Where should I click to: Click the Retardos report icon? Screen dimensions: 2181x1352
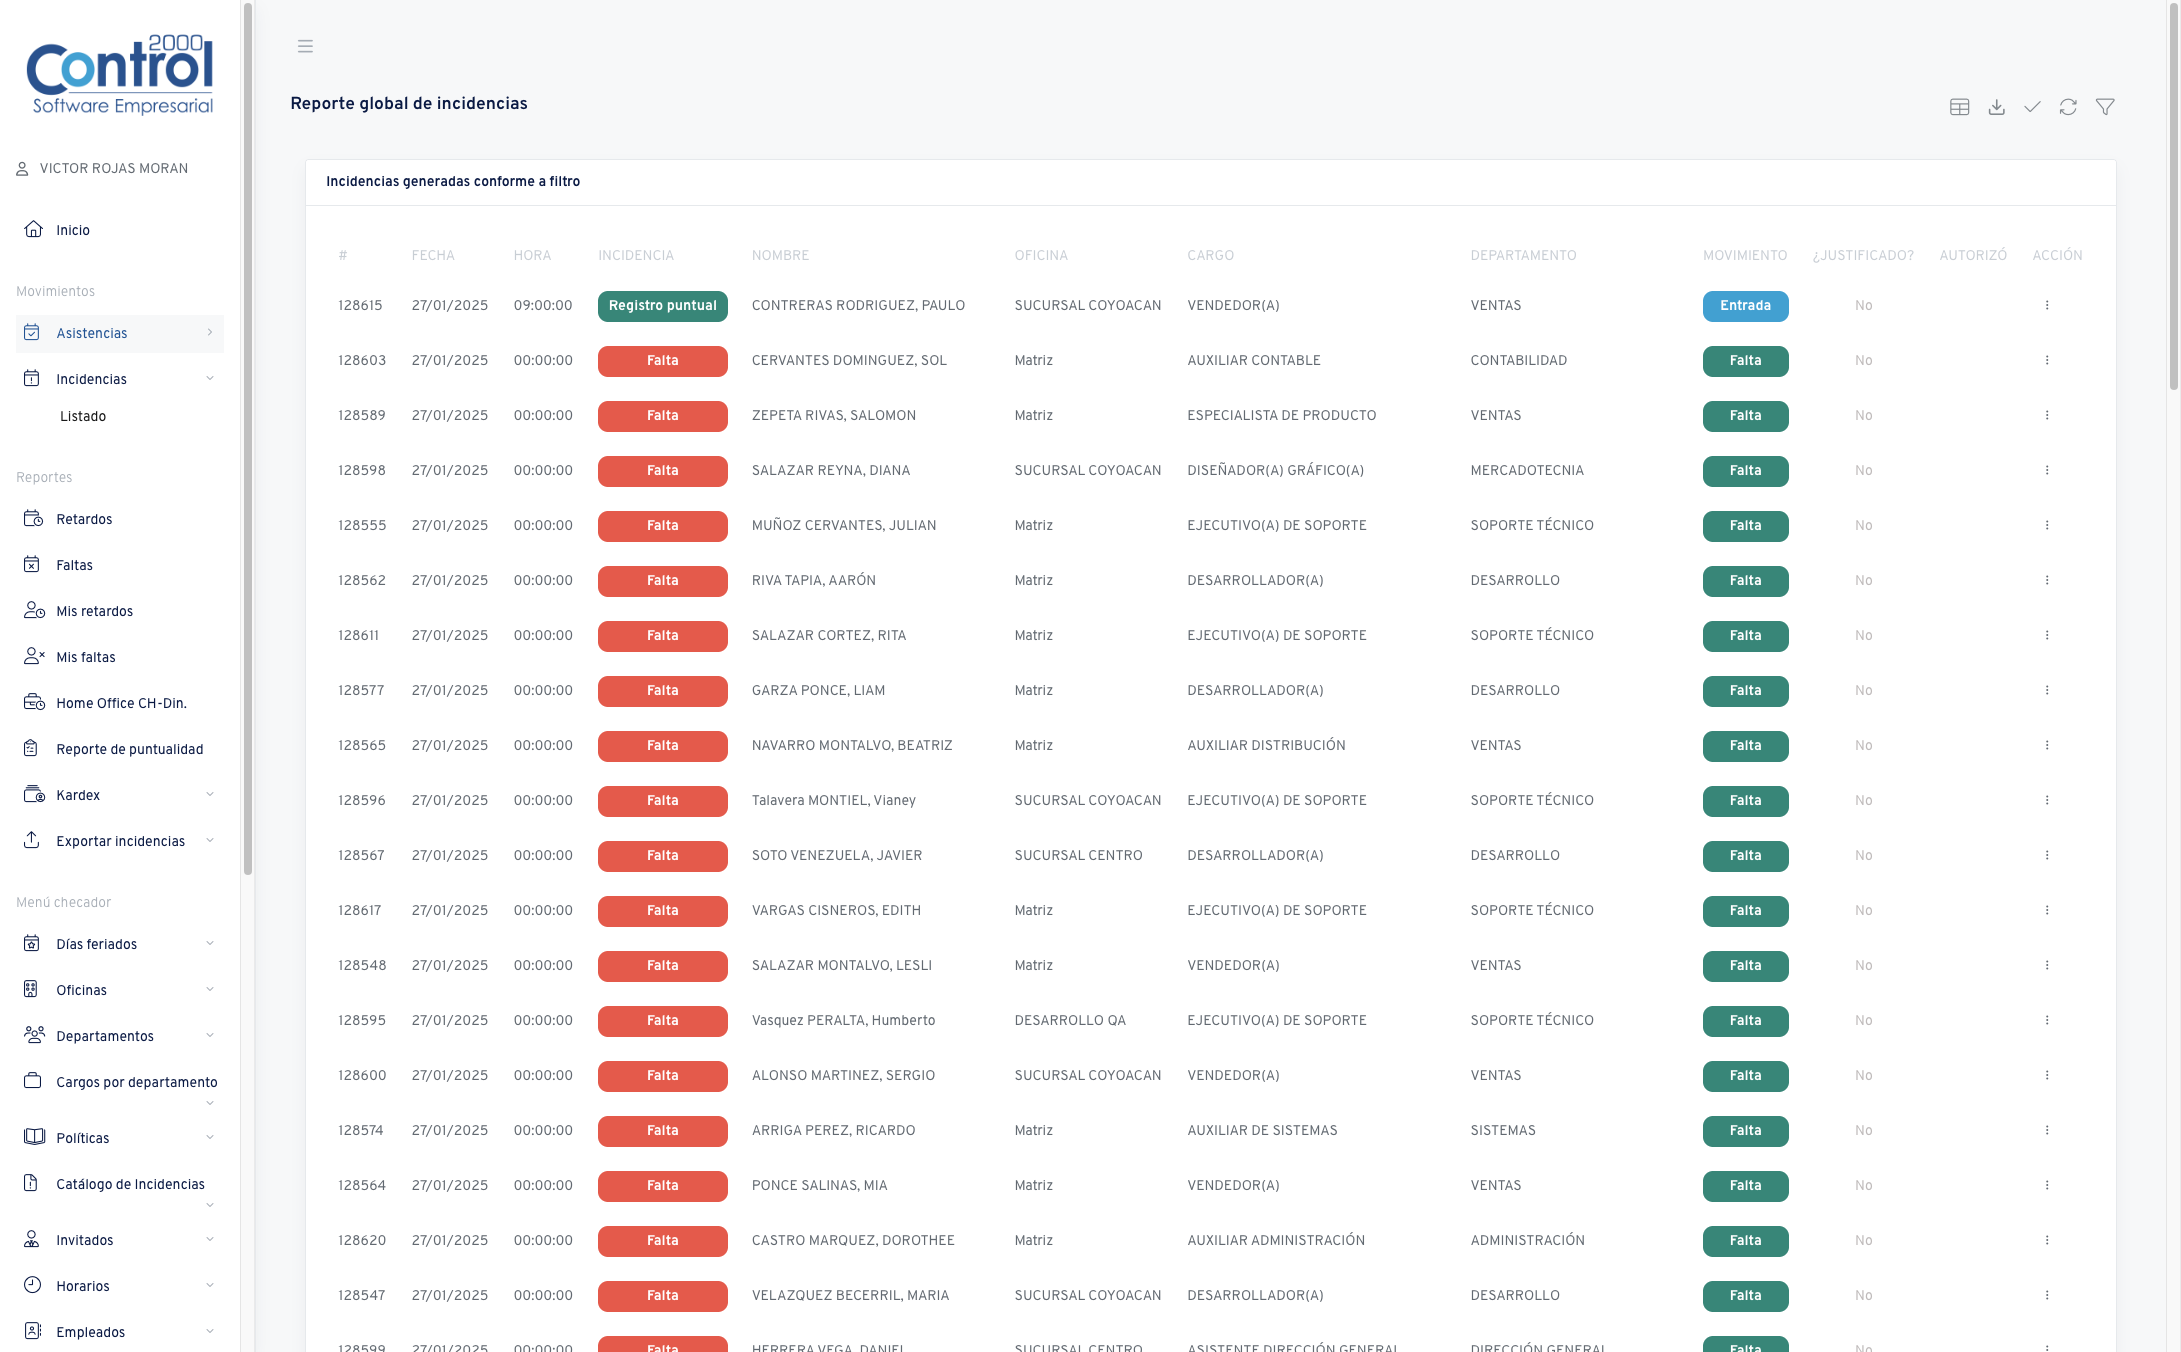[34, 518]
